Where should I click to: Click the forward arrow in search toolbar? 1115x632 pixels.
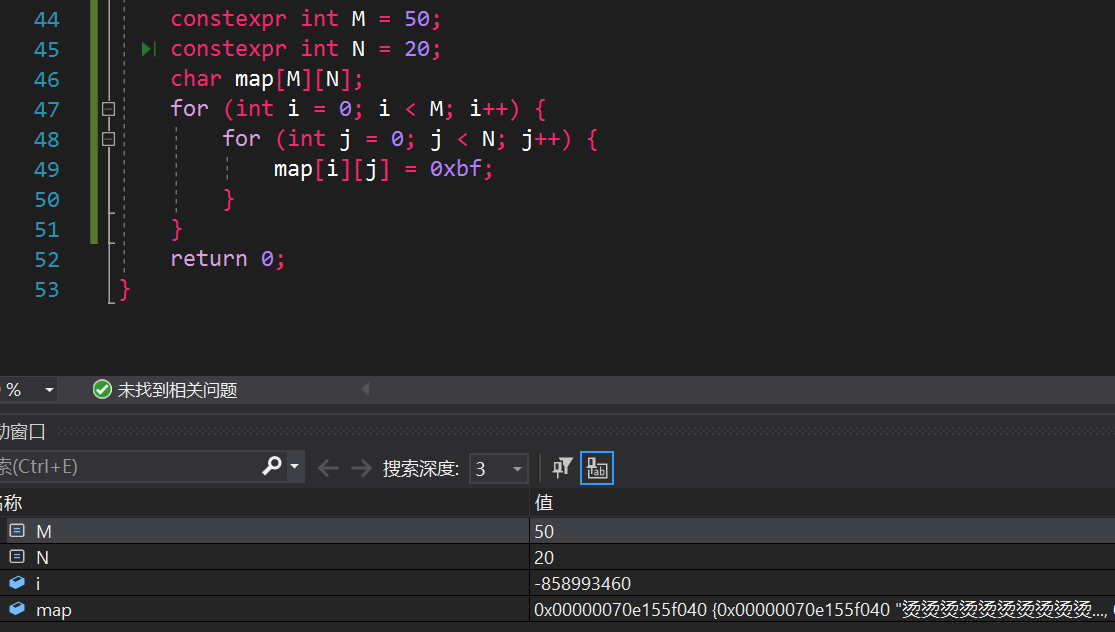tap(360, 468)
